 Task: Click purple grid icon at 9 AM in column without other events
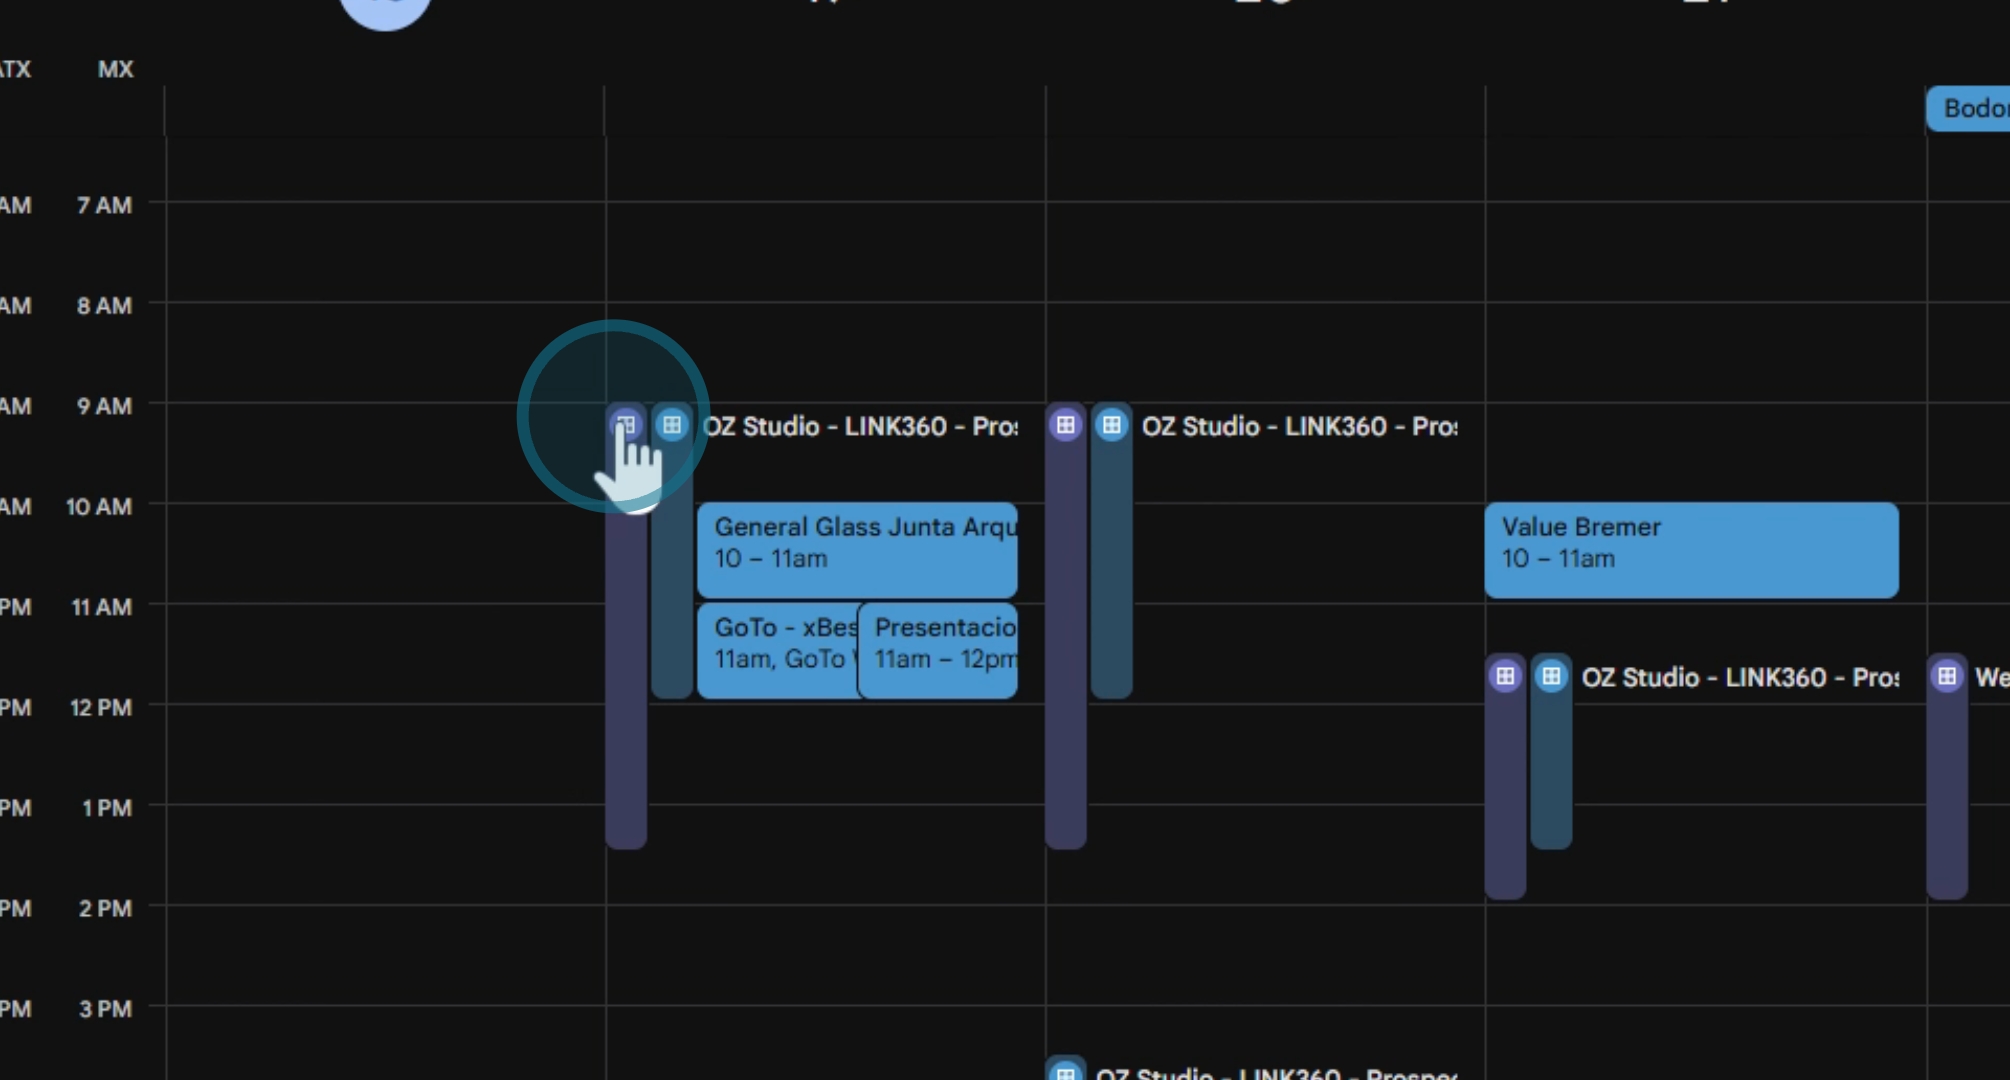point(1066,425)
